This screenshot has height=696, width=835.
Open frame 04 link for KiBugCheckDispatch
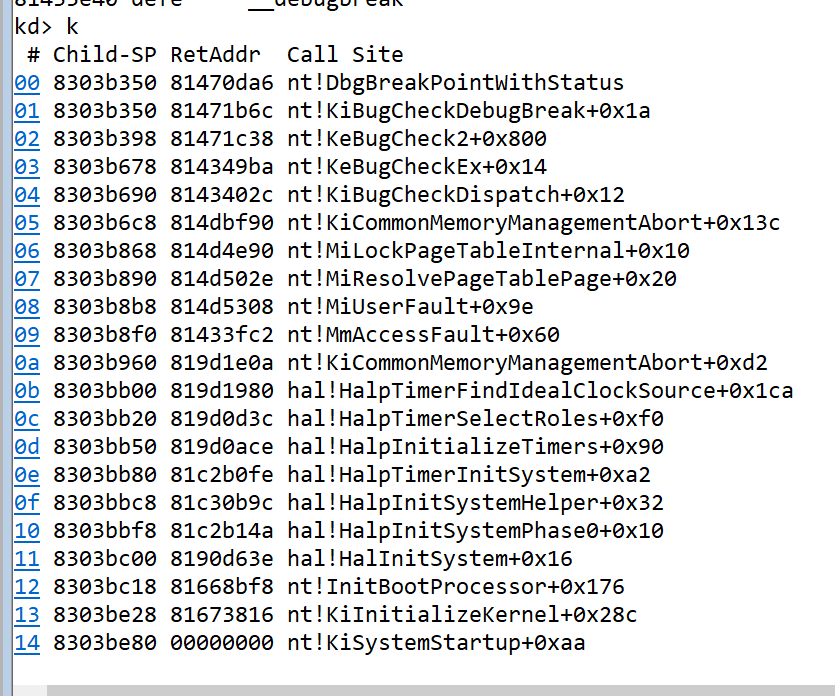27,195
